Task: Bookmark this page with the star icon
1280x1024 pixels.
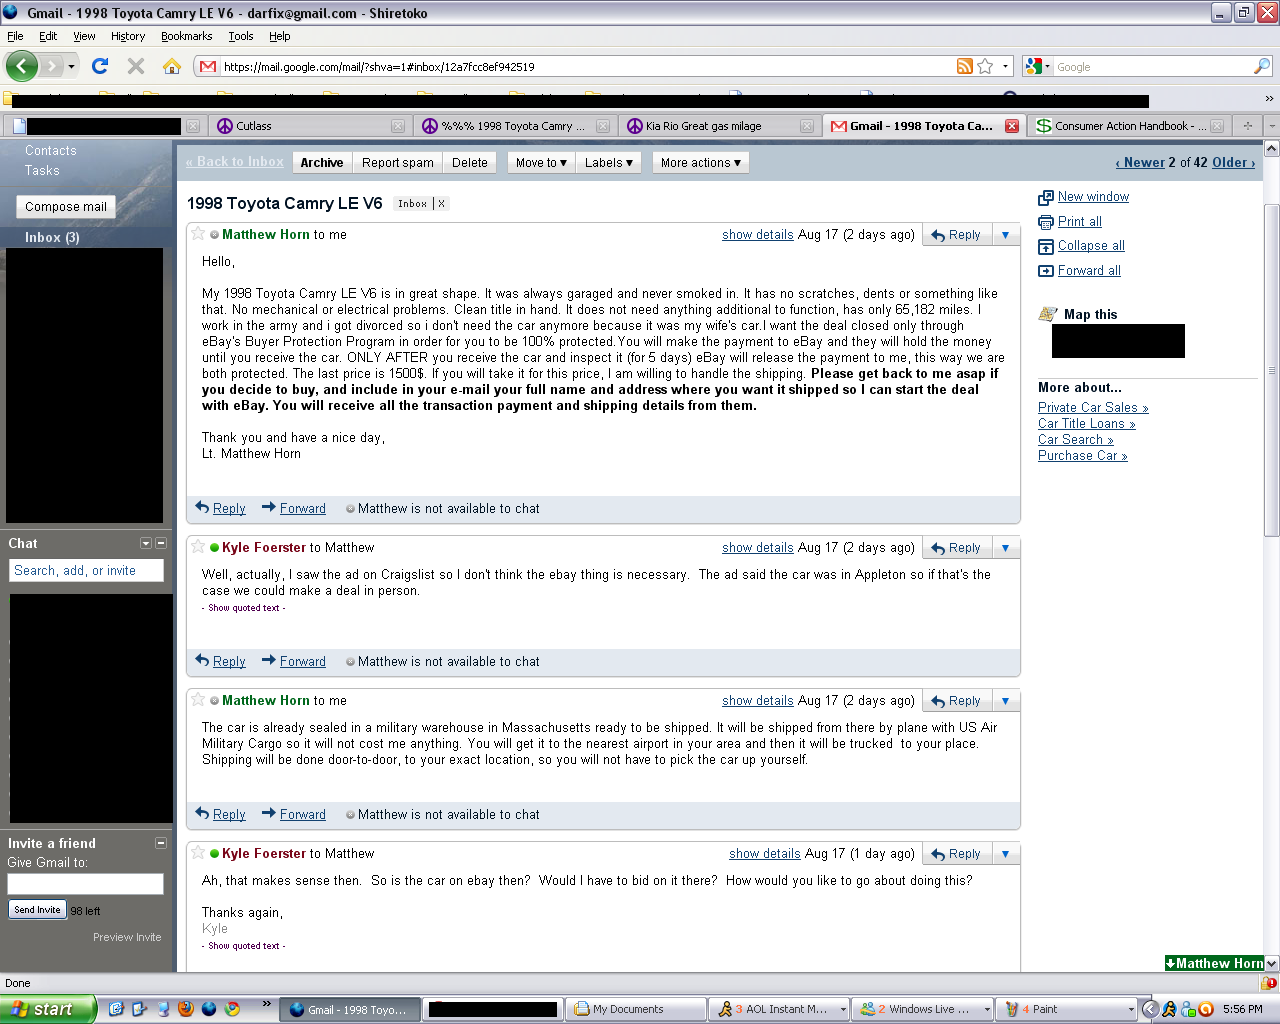Action: point(985,66)
